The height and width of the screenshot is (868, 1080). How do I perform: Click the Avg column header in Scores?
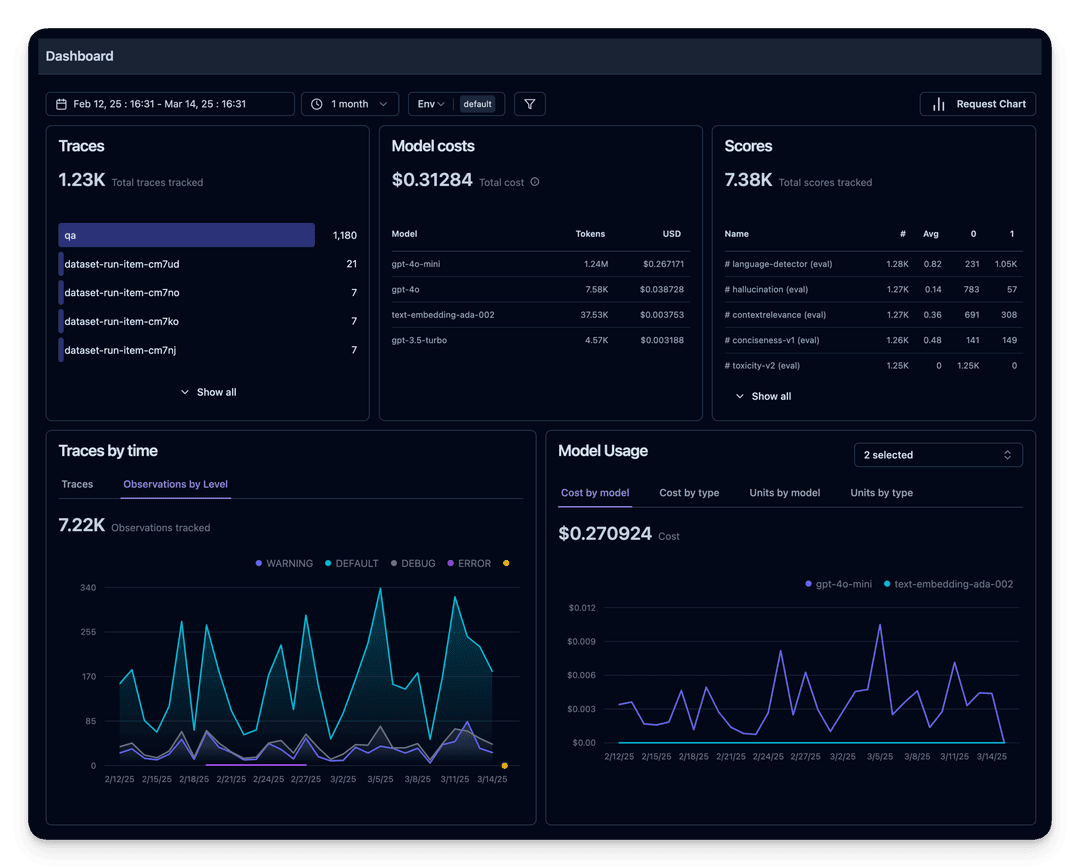(x=931, y=234)
